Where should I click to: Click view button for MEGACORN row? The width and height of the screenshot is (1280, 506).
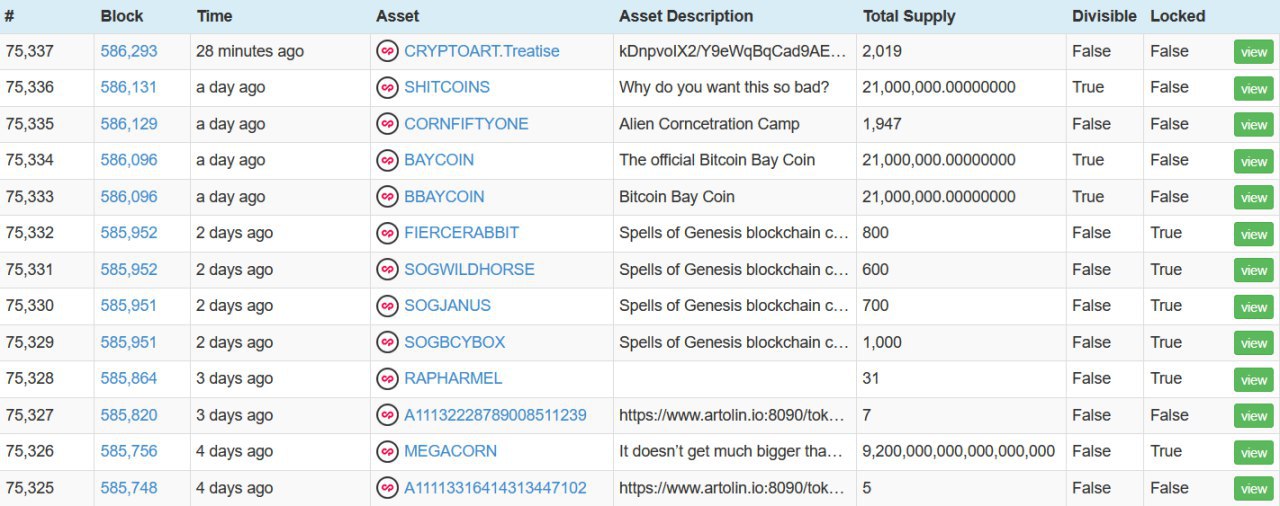point(1254,452)
